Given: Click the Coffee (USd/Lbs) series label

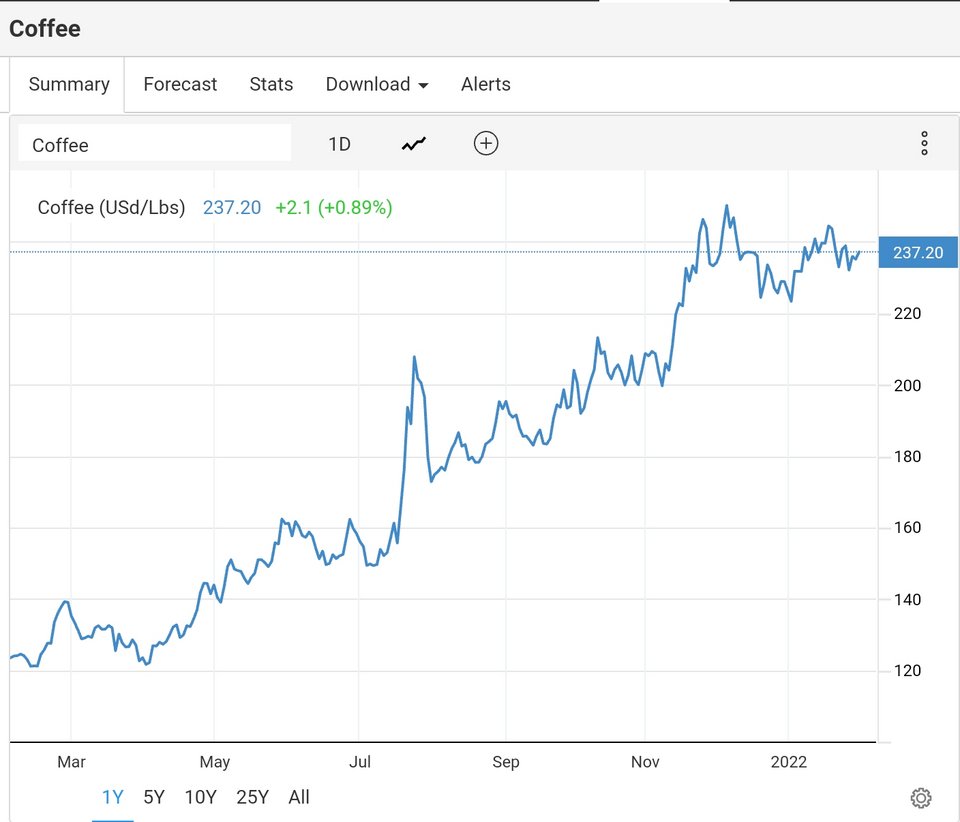Looking at the screenshot, I should pos(111,207).
